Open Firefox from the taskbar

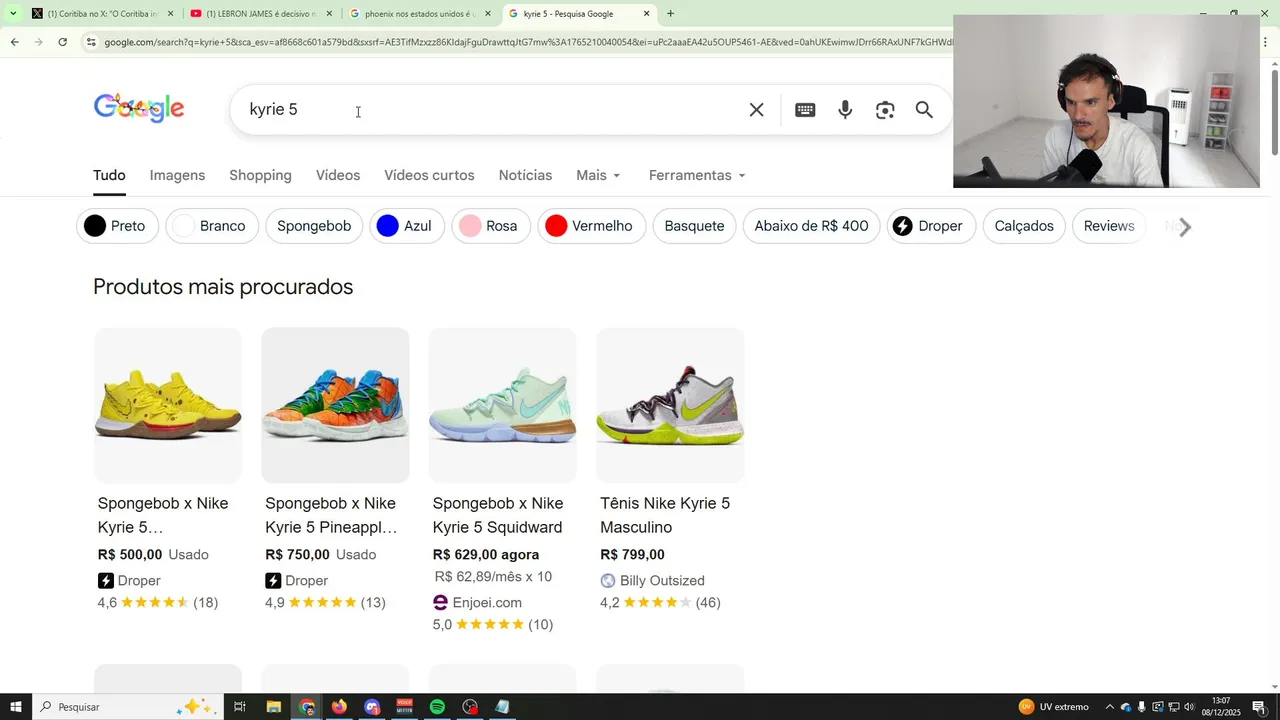click(339, 707)
